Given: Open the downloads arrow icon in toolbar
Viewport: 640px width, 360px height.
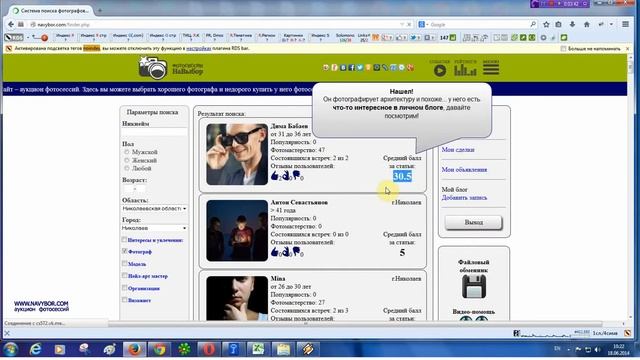Looking at the screenshot, I should point(572,24).
